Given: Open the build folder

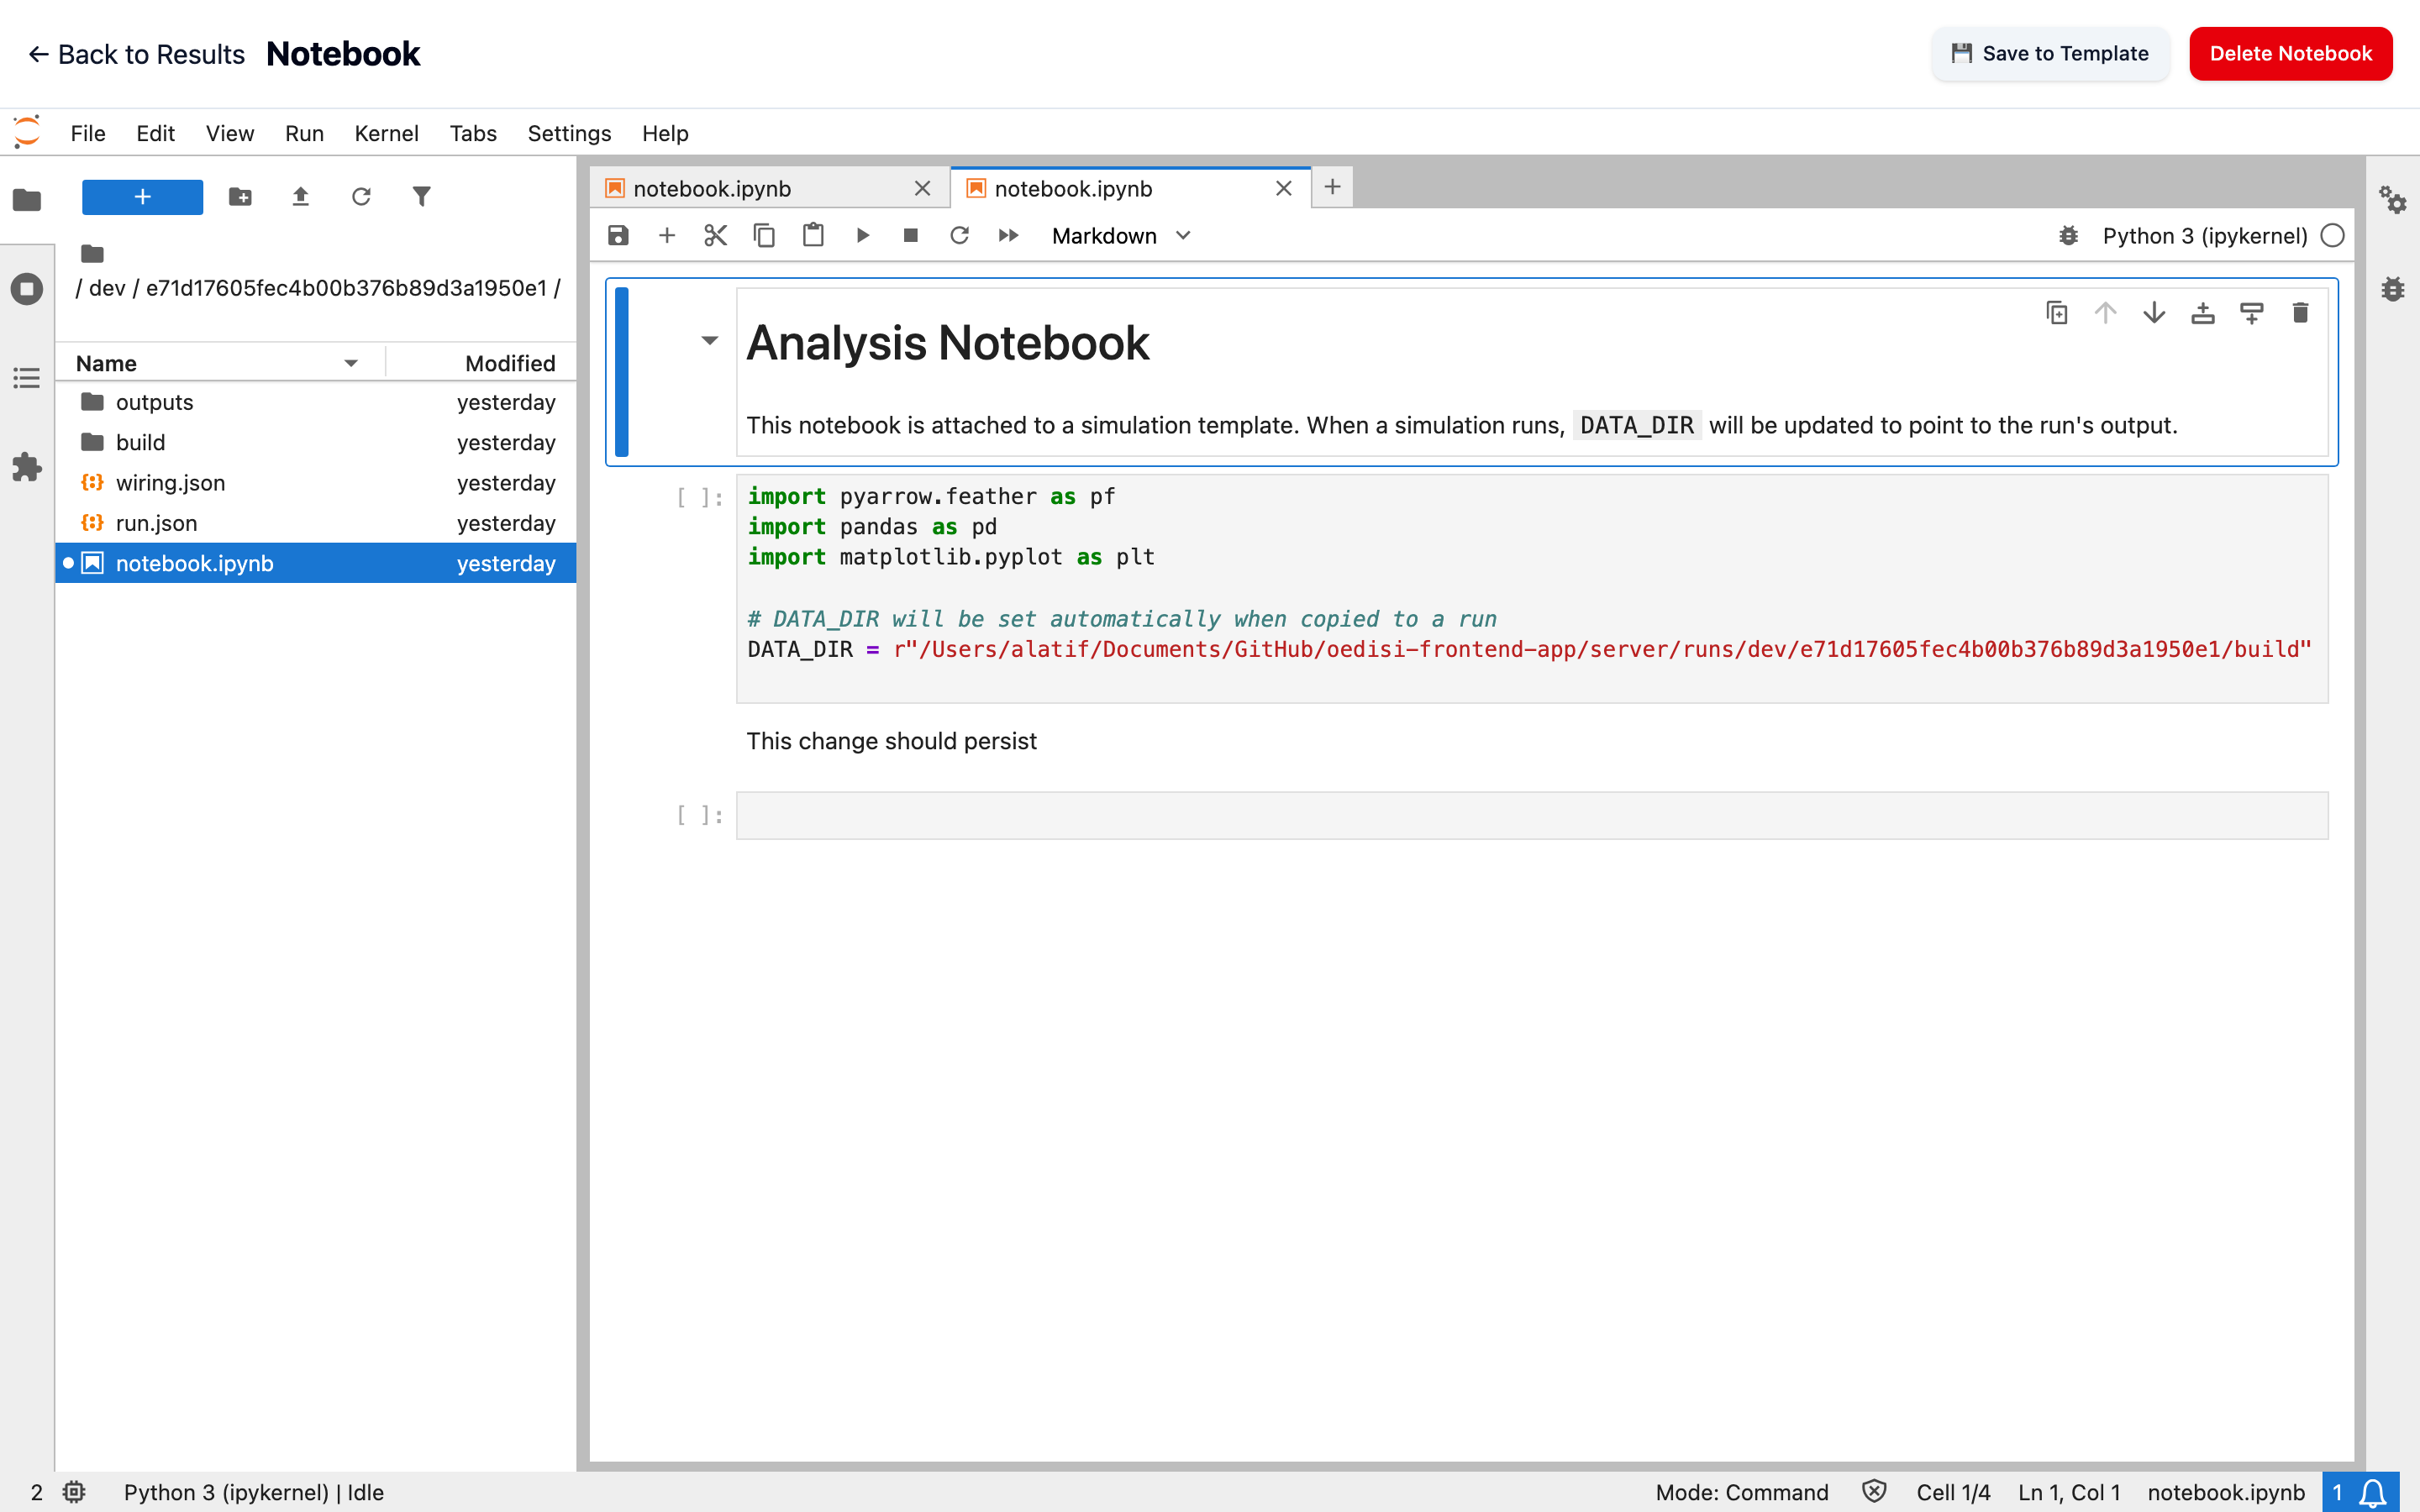Looking at the screenshot, I should click(316, 442).
